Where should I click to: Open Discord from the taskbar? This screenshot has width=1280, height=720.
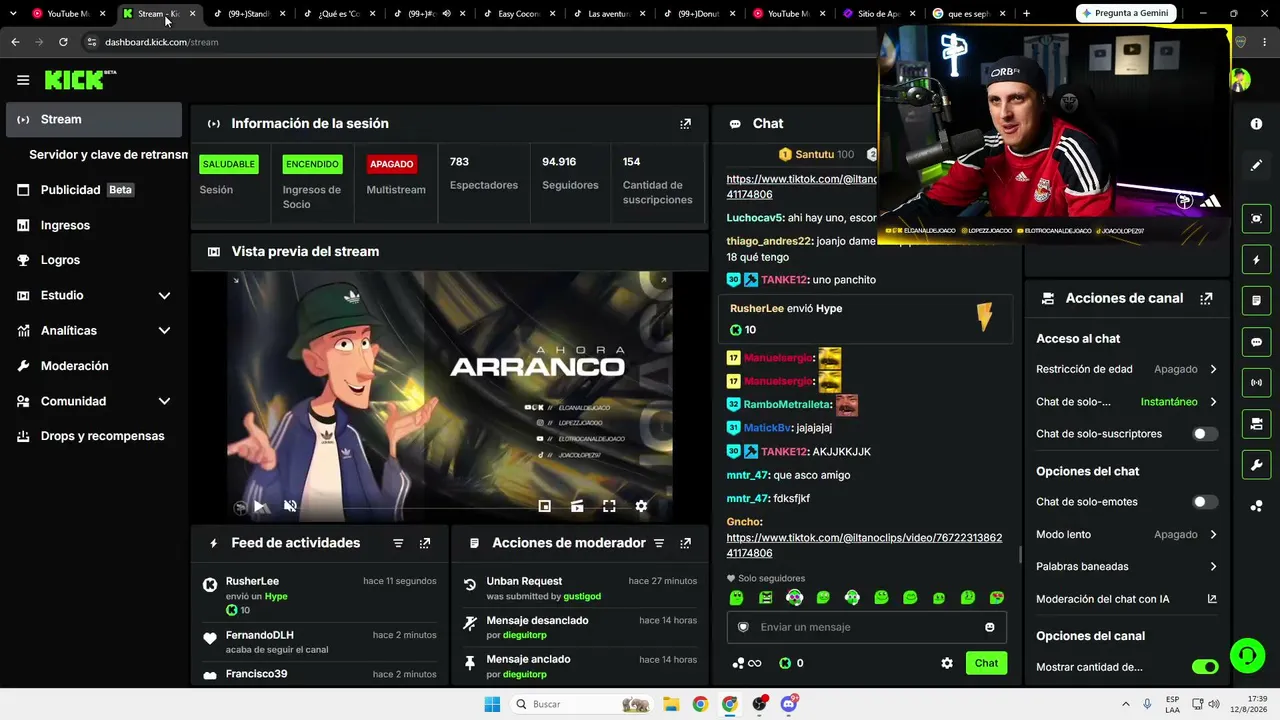coord(789,704)
